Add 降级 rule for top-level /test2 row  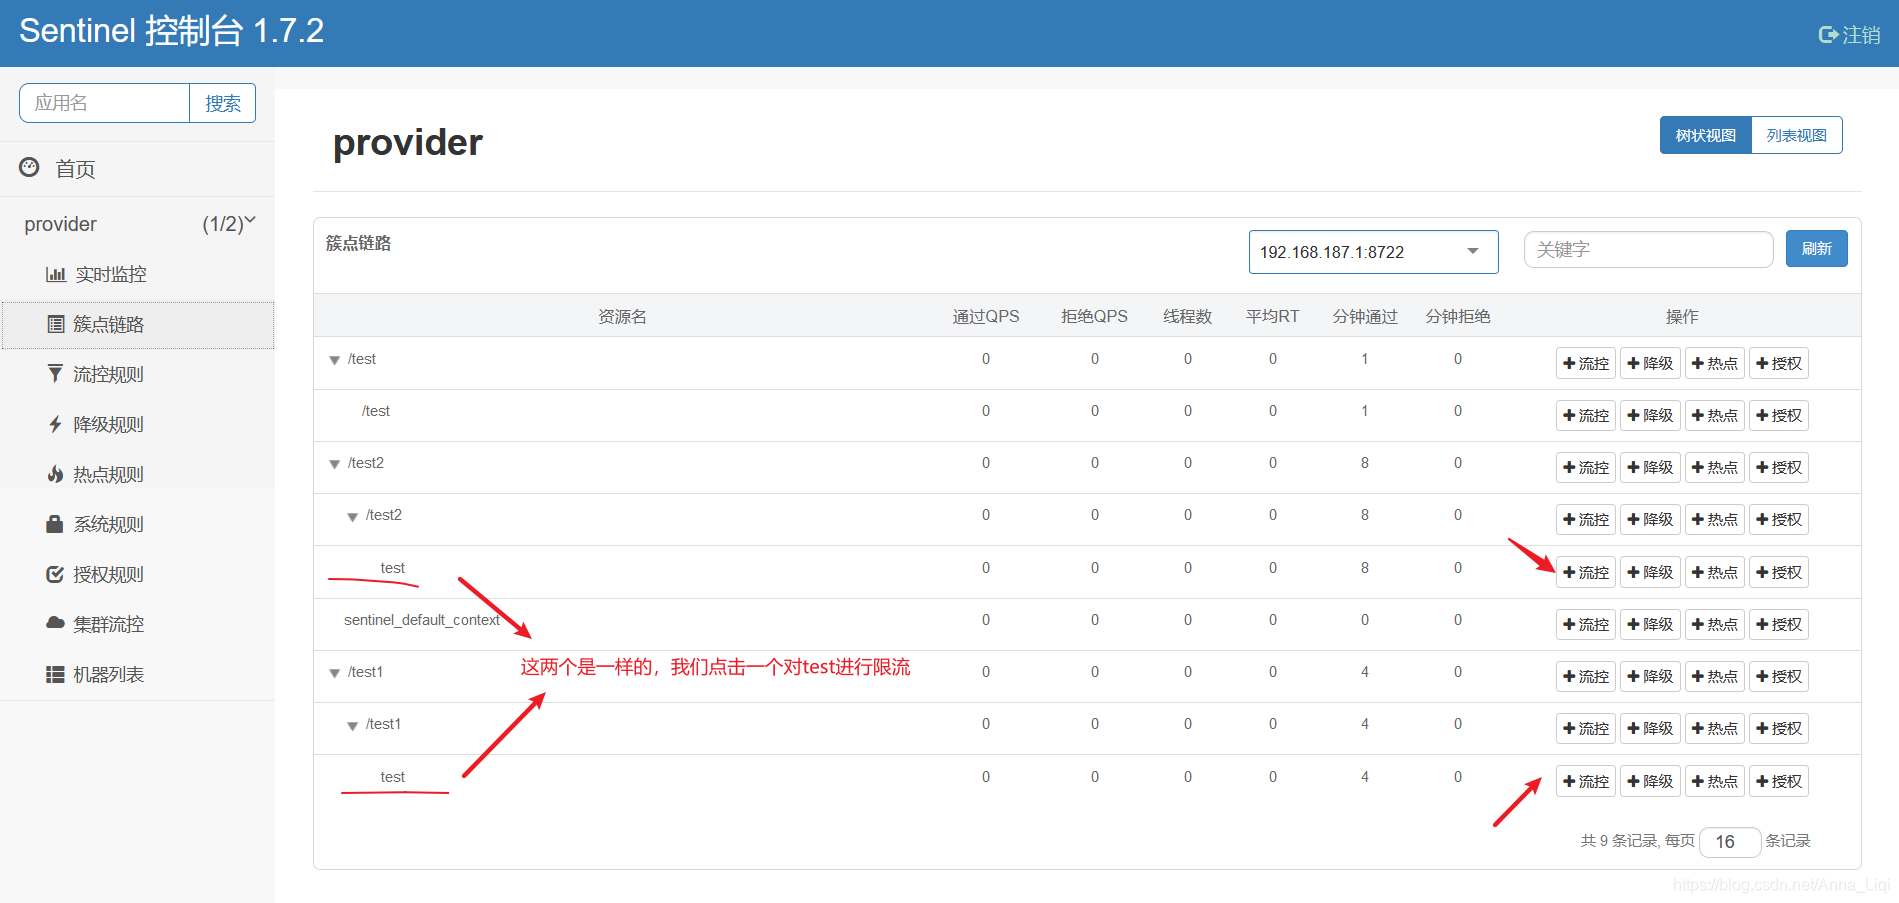coord(1650,467)
